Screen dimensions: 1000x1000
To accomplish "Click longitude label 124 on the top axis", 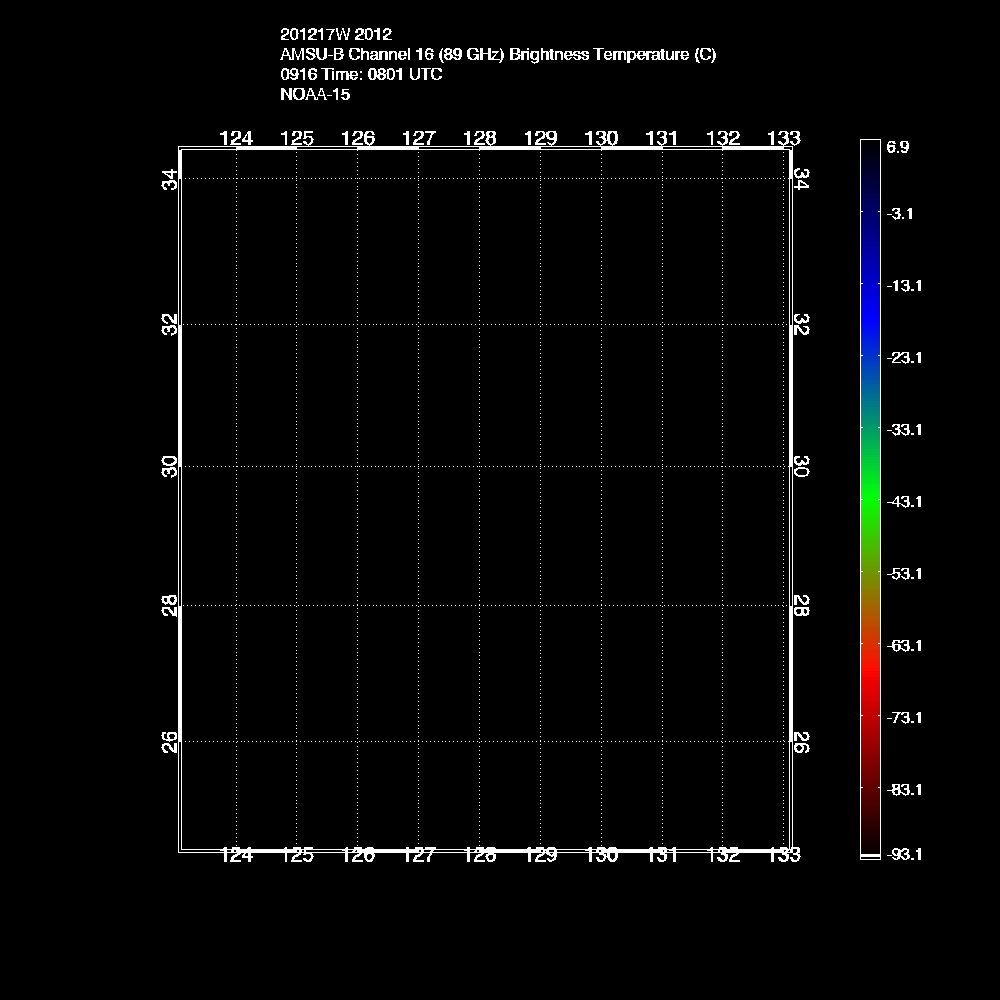I will pyautogui.click(x=236, y=138).
